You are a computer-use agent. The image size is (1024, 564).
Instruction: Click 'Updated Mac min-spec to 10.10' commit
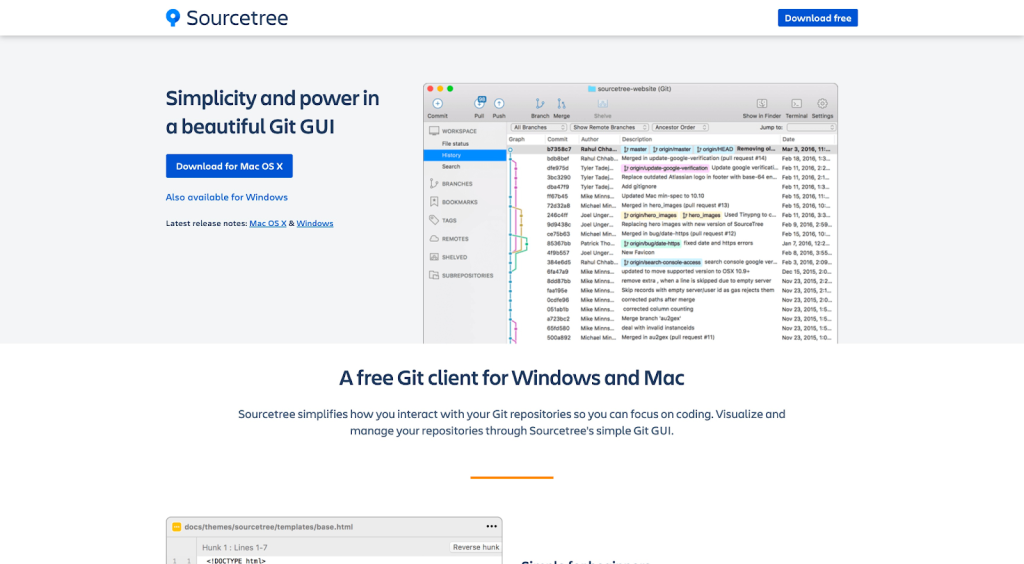(662, 196)
